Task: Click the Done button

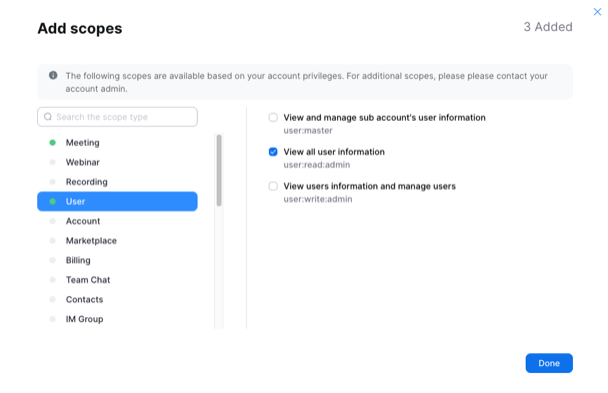Action: click(x=549, y=363)
